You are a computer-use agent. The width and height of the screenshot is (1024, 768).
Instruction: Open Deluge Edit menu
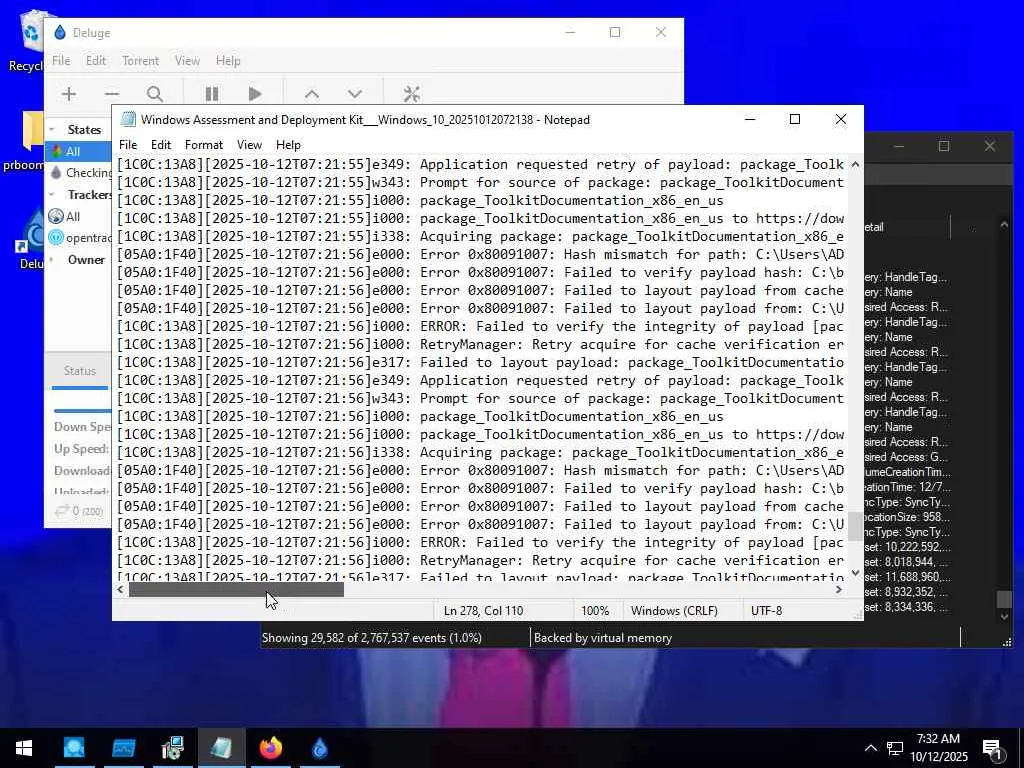95,61
